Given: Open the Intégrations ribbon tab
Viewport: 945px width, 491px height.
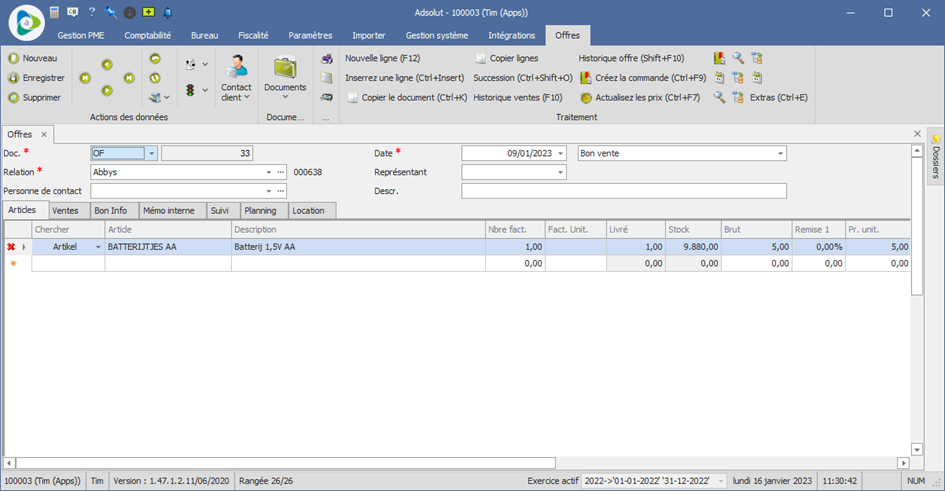Looking at the screenshot, I should coord(512,36).
